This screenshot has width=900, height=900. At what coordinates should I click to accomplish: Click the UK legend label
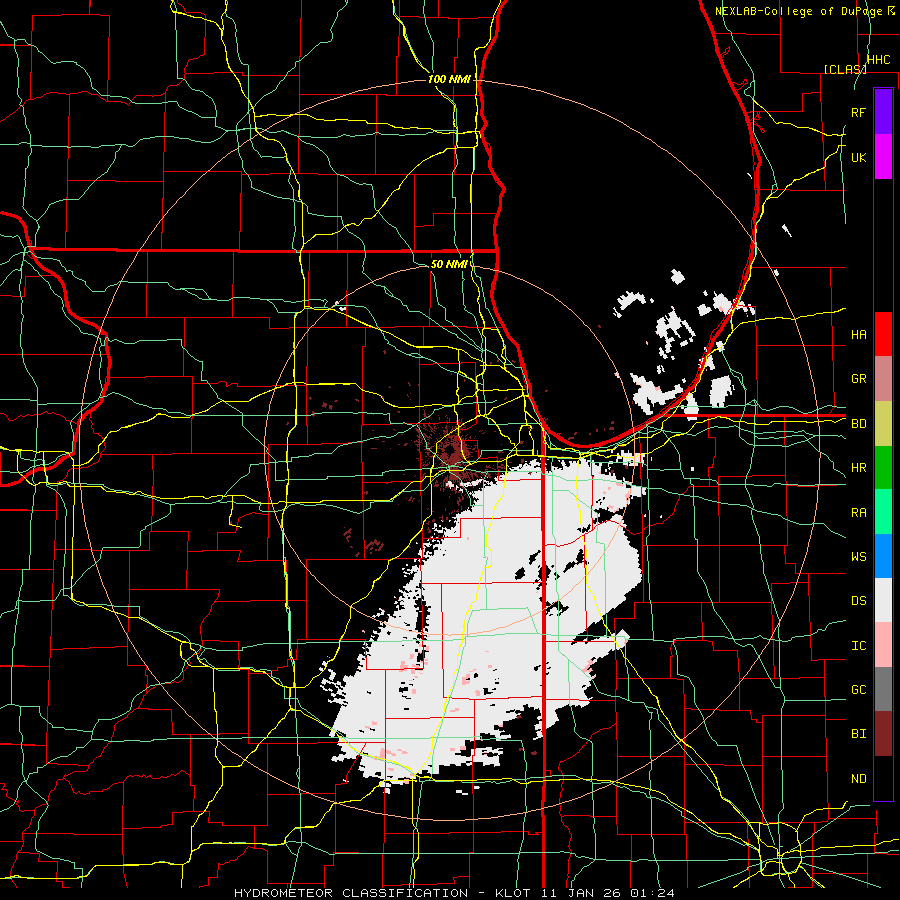[x=858, y=157]
